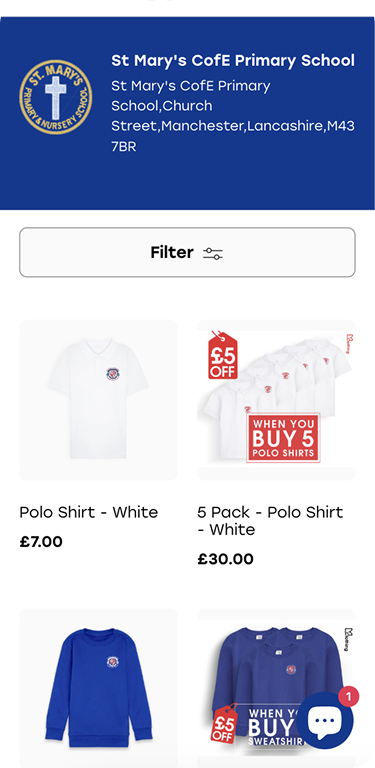The height and width of the screenshot is (768, 375).
Task: Click the chat notification badge showing 1
Action: 349,696
